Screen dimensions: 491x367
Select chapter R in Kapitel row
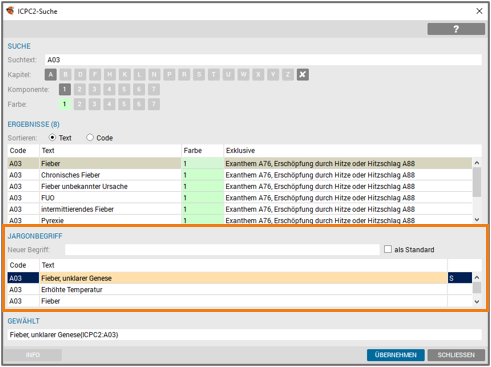coord(184,74)
